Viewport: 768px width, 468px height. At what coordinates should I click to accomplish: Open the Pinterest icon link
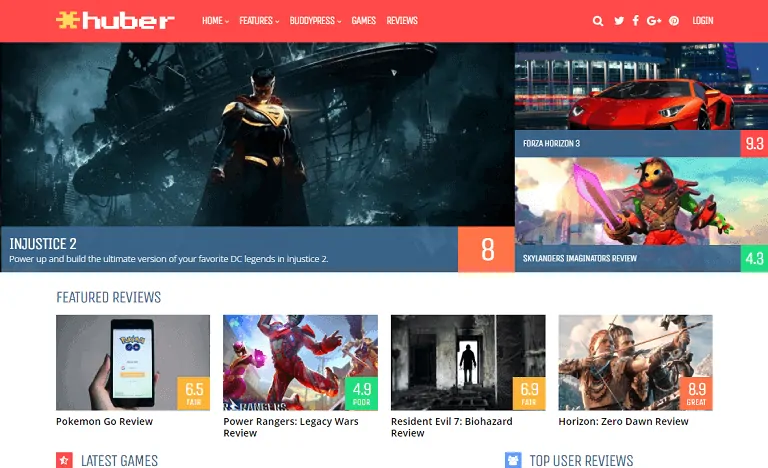[x=674, y=21]
